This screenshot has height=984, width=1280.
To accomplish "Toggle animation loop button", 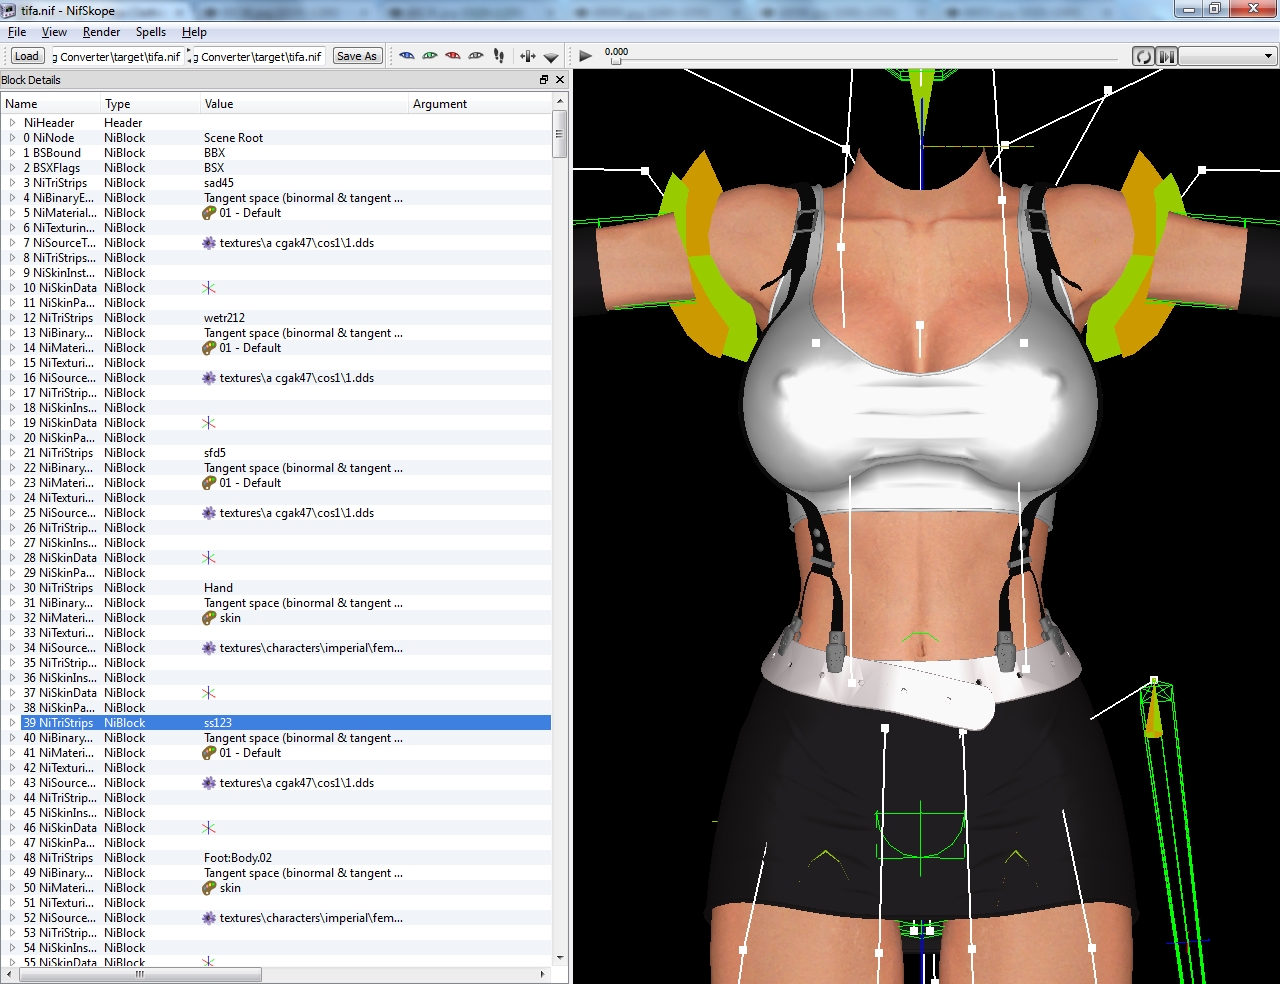I will tap(1143, 56).
